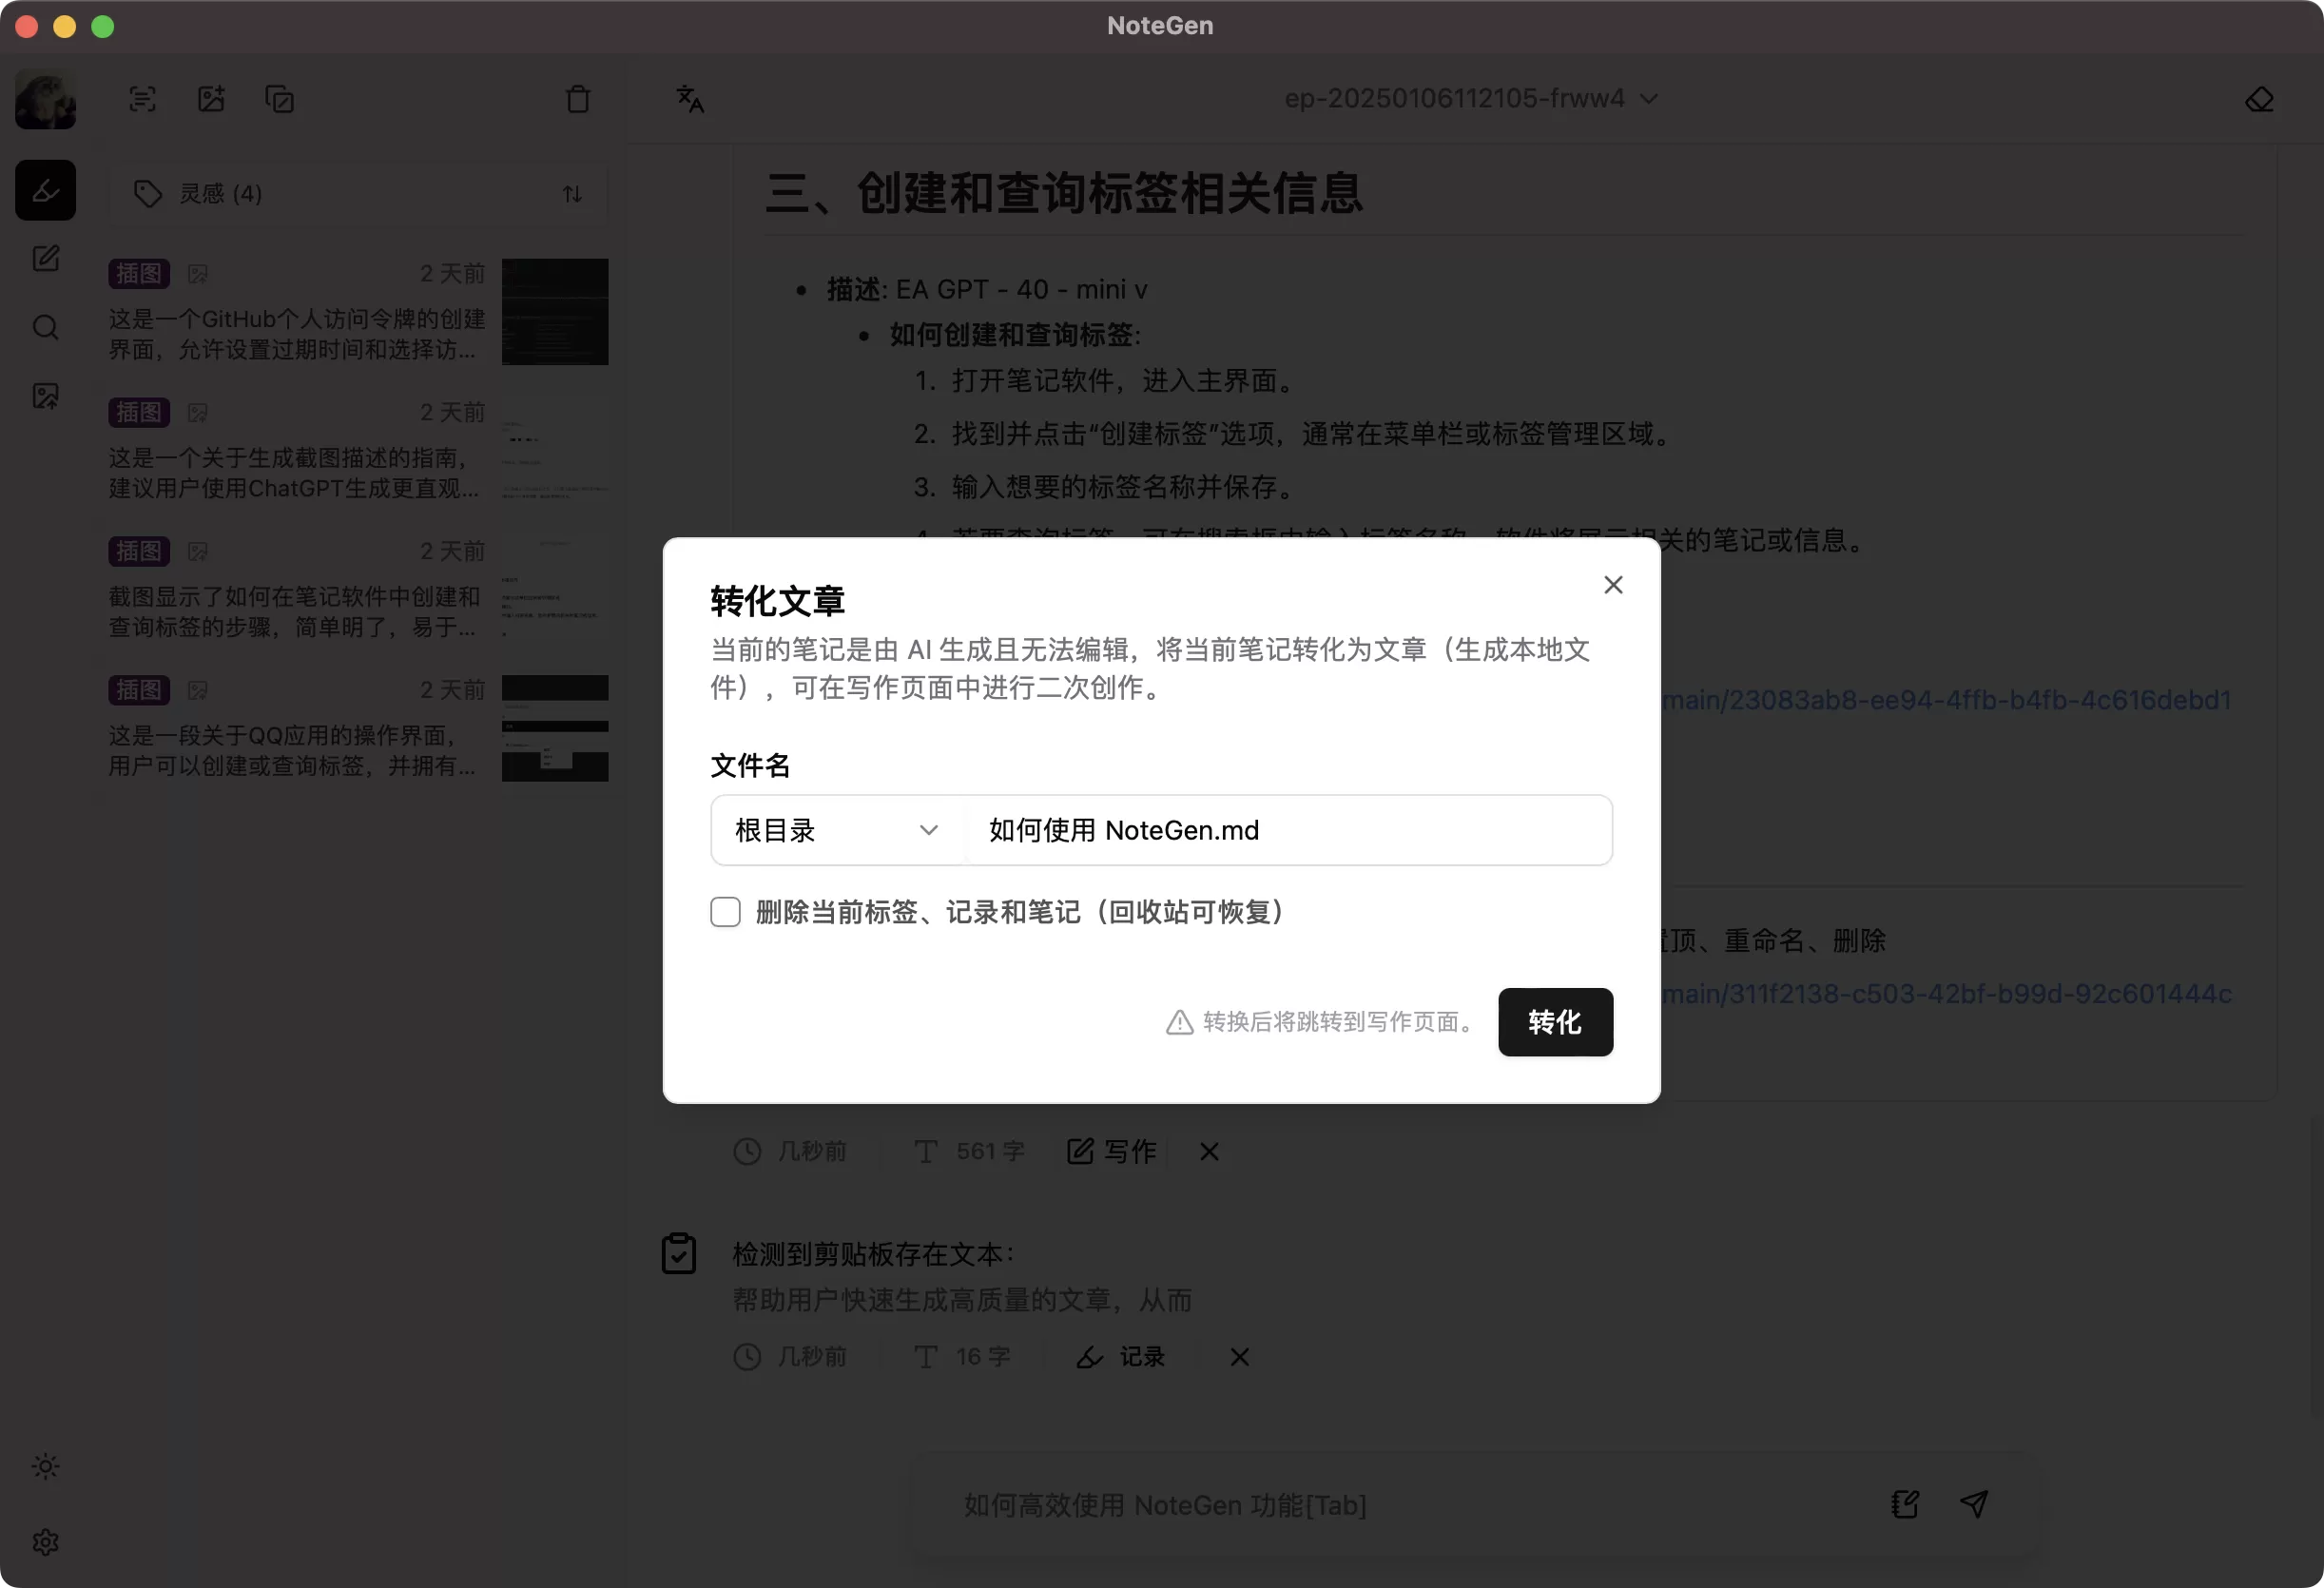Open the trash icon to delete records
2324x1588 pixels.
coord(578,99)
